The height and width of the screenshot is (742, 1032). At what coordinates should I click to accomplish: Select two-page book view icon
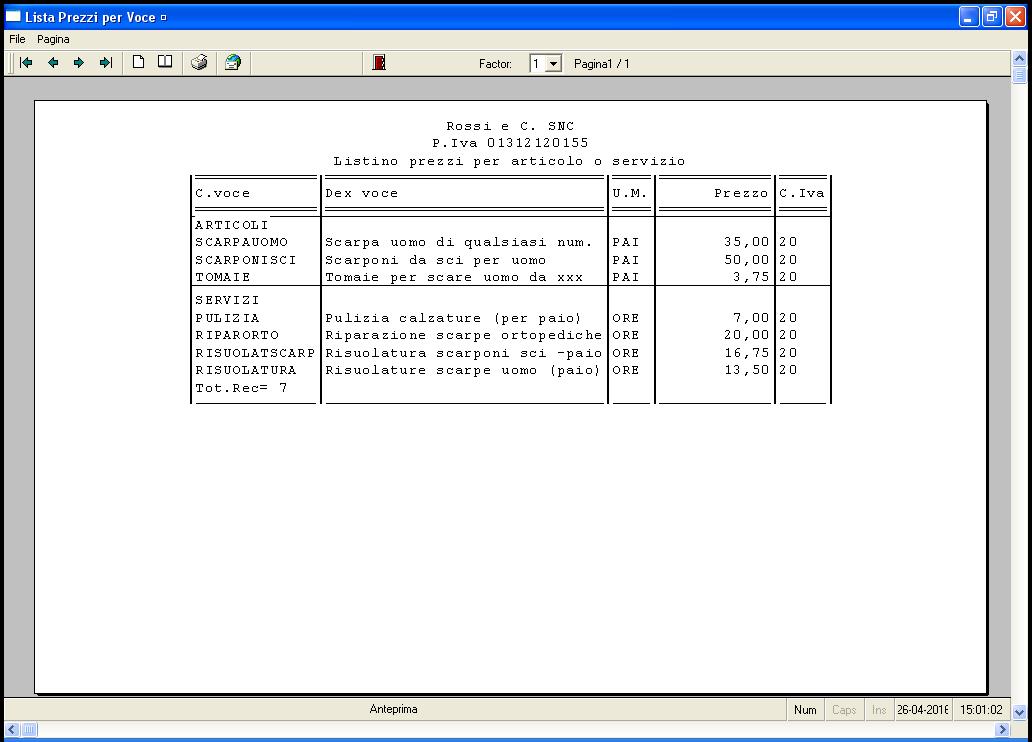point(165,63)
